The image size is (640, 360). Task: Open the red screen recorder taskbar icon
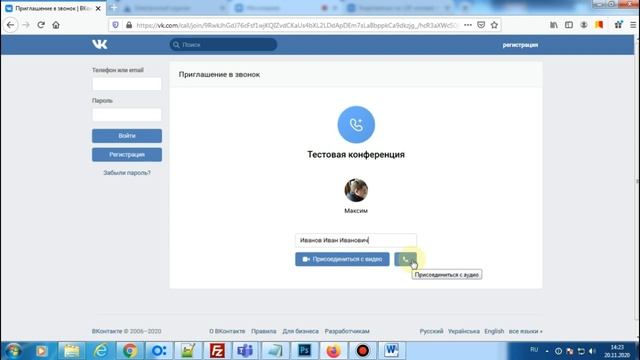[x=362, y=351]
